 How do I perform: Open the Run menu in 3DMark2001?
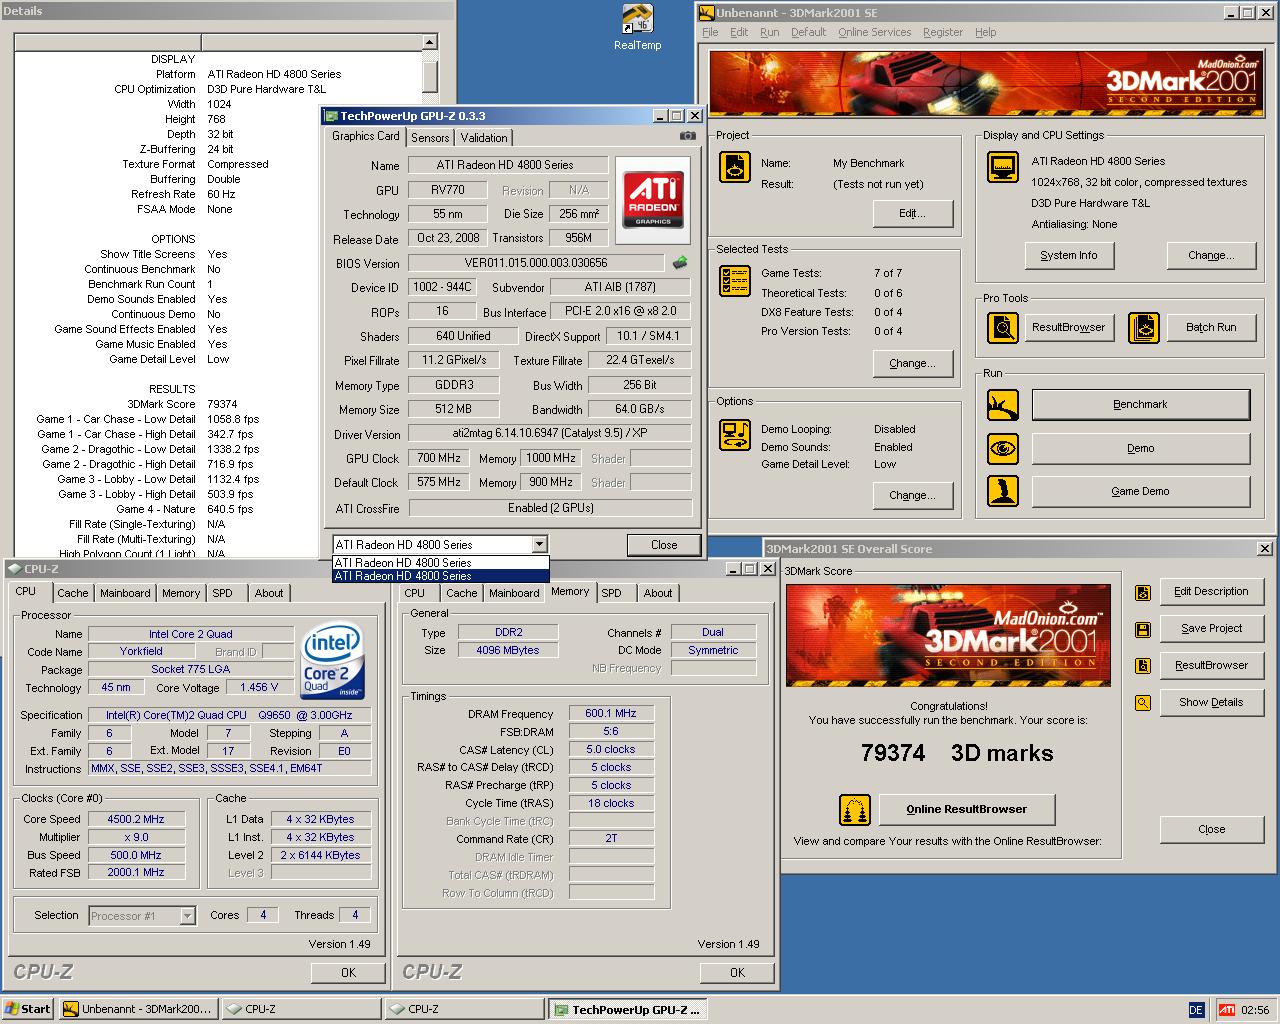769,32
